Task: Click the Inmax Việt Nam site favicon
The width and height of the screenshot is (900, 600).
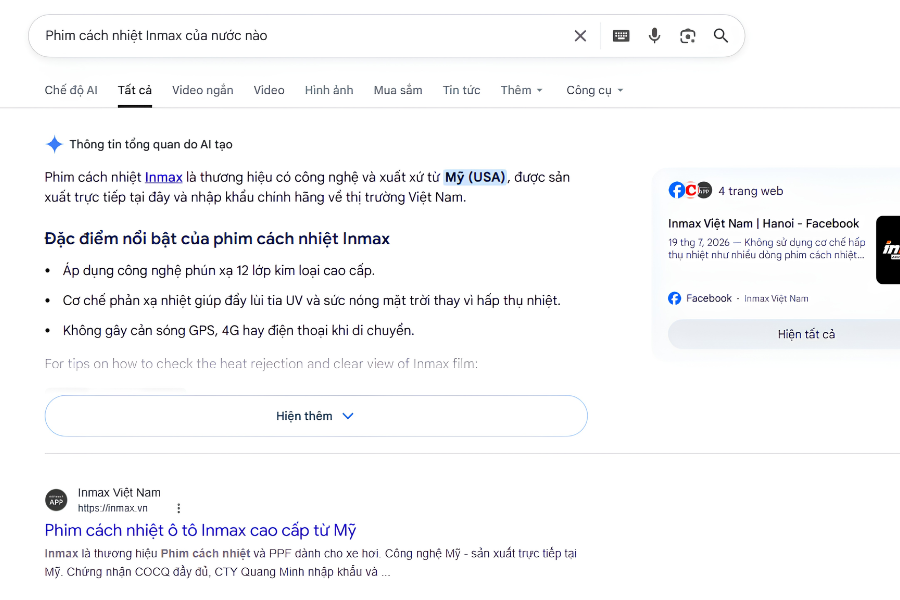Action: [x=56, y=500]
